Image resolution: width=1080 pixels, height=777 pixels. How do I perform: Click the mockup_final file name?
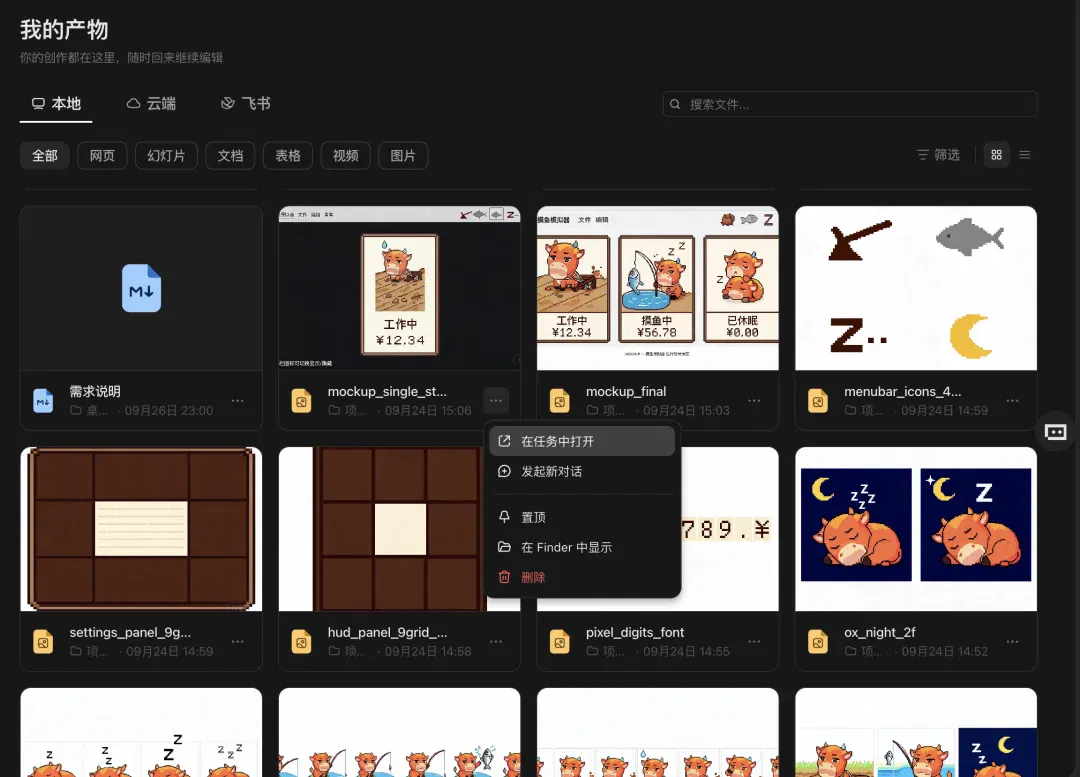tap(626, 391)
